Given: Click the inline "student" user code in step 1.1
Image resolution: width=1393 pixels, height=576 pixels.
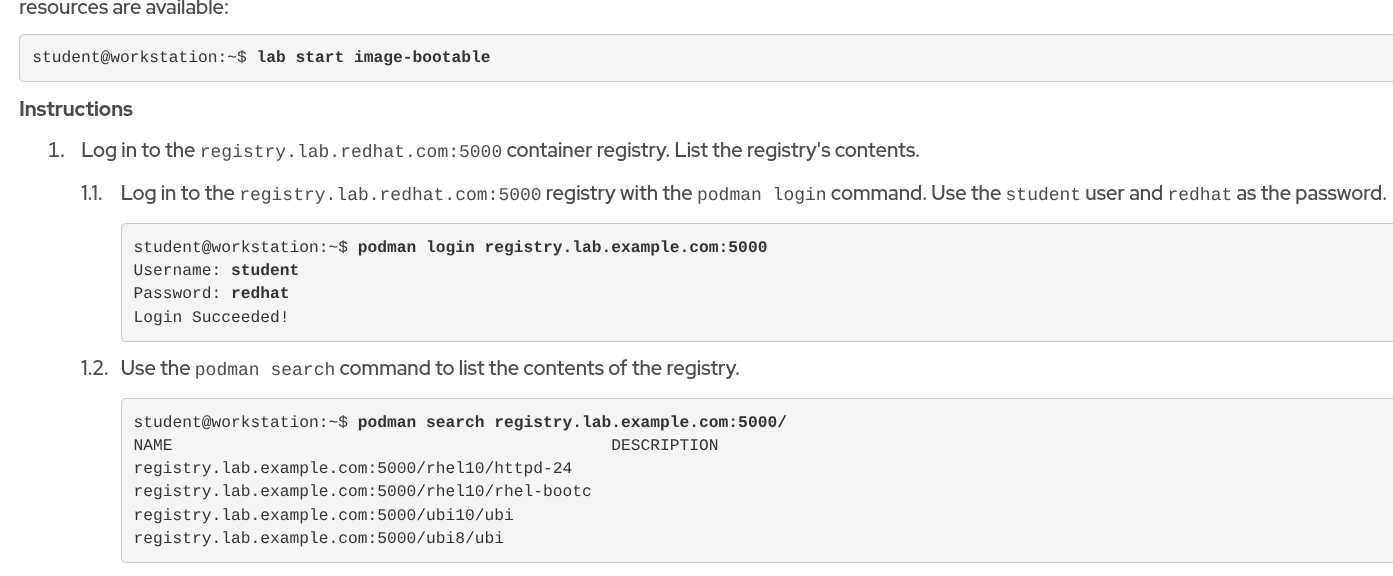Looking at the screenshot, I should click(x=1043, y=194).
